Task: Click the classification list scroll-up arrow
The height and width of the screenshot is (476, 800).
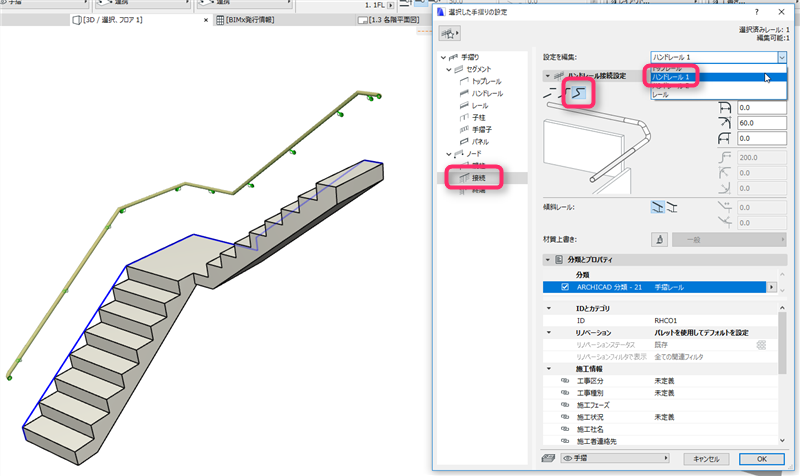Action: [x=782, y=274]
